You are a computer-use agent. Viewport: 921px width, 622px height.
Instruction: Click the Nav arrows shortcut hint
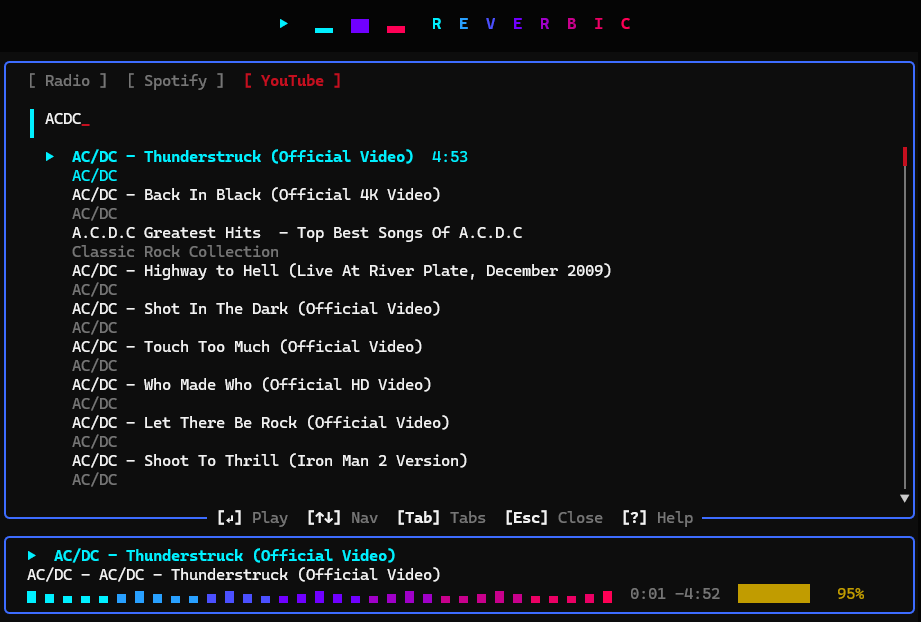click(x=342, y=517)
